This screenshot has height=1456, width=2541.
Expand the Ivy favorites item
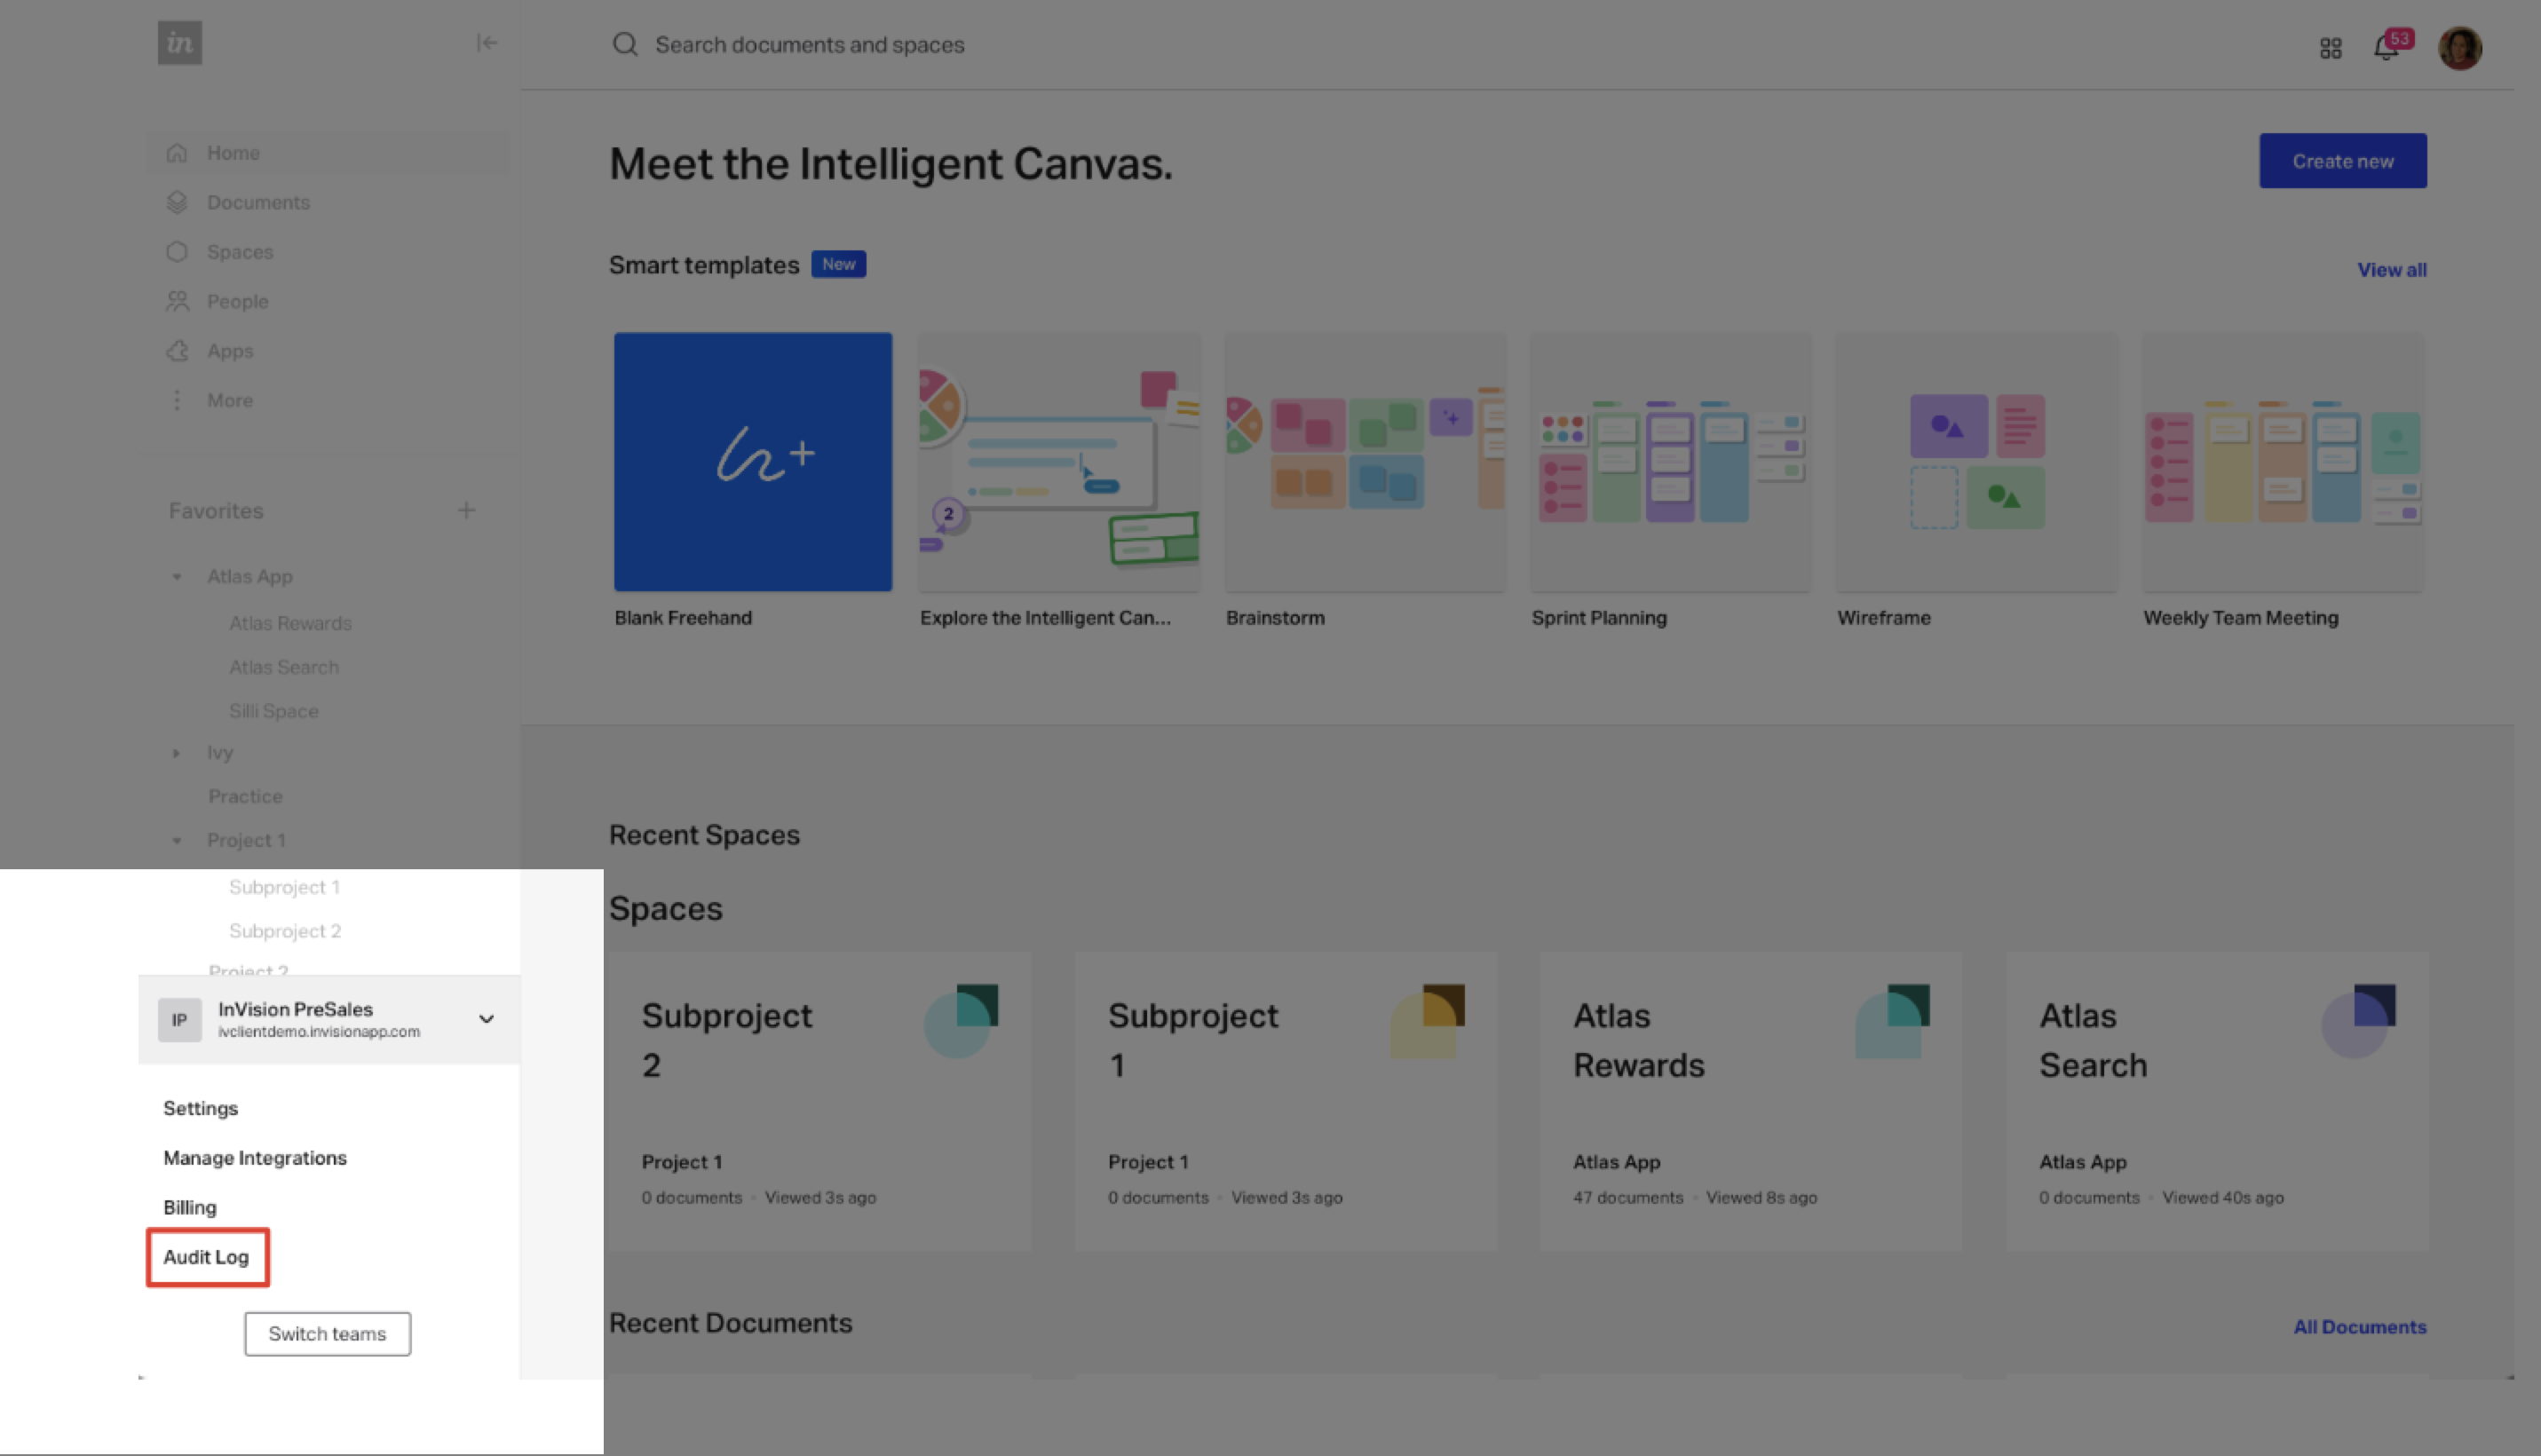(177, 753)
